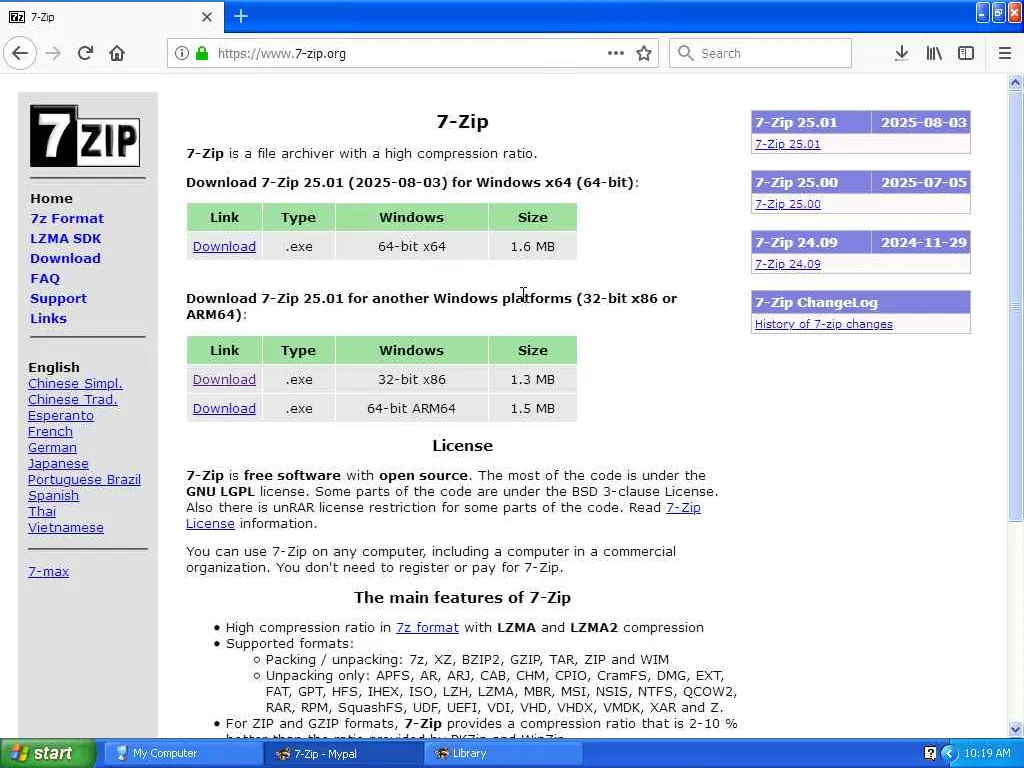Switch language to French
Screen dimensions: 1024x768
50,432
